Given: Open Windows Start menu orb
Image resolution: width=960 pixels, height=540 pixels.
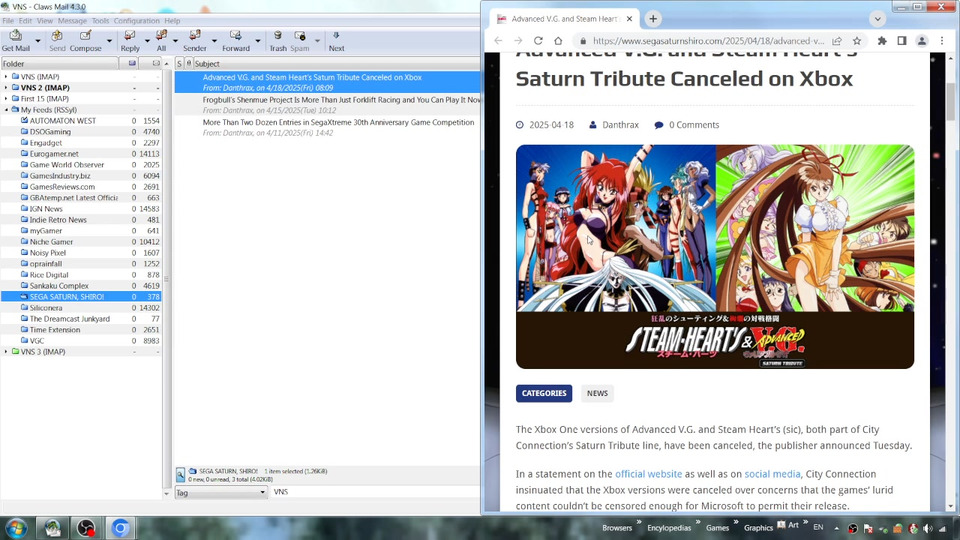Looking at the screenshot, I should 16,528.
